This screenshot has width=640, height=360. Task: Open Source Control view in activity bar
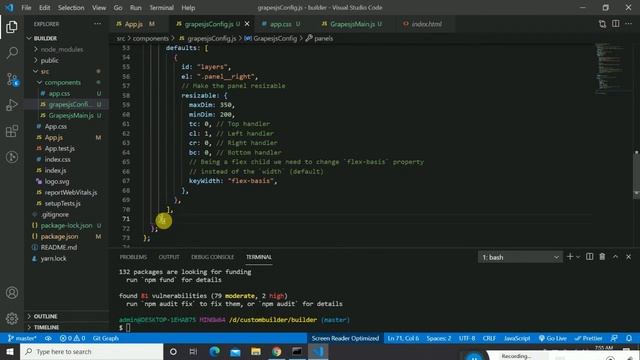click(12, 79)
